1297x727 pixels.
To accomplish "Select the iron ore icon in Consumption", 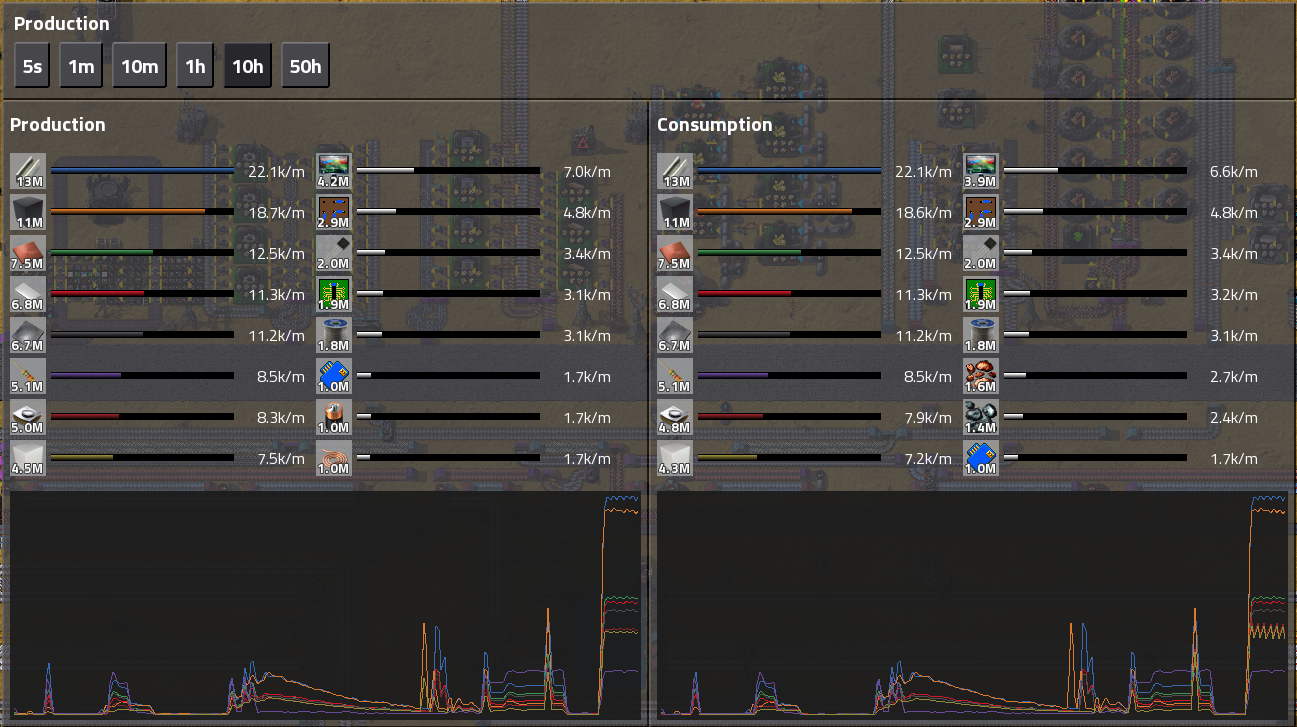I will 981,417.
